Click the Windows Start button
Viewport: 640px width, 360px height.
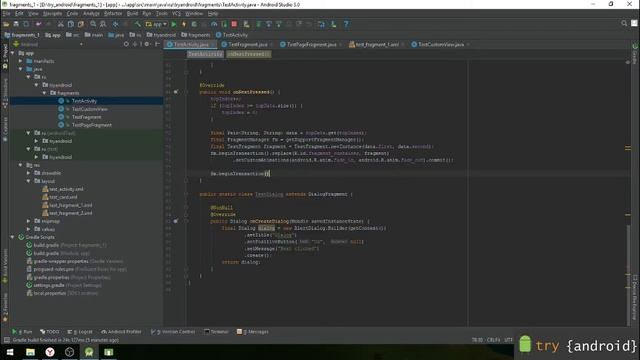pos(10,352)
